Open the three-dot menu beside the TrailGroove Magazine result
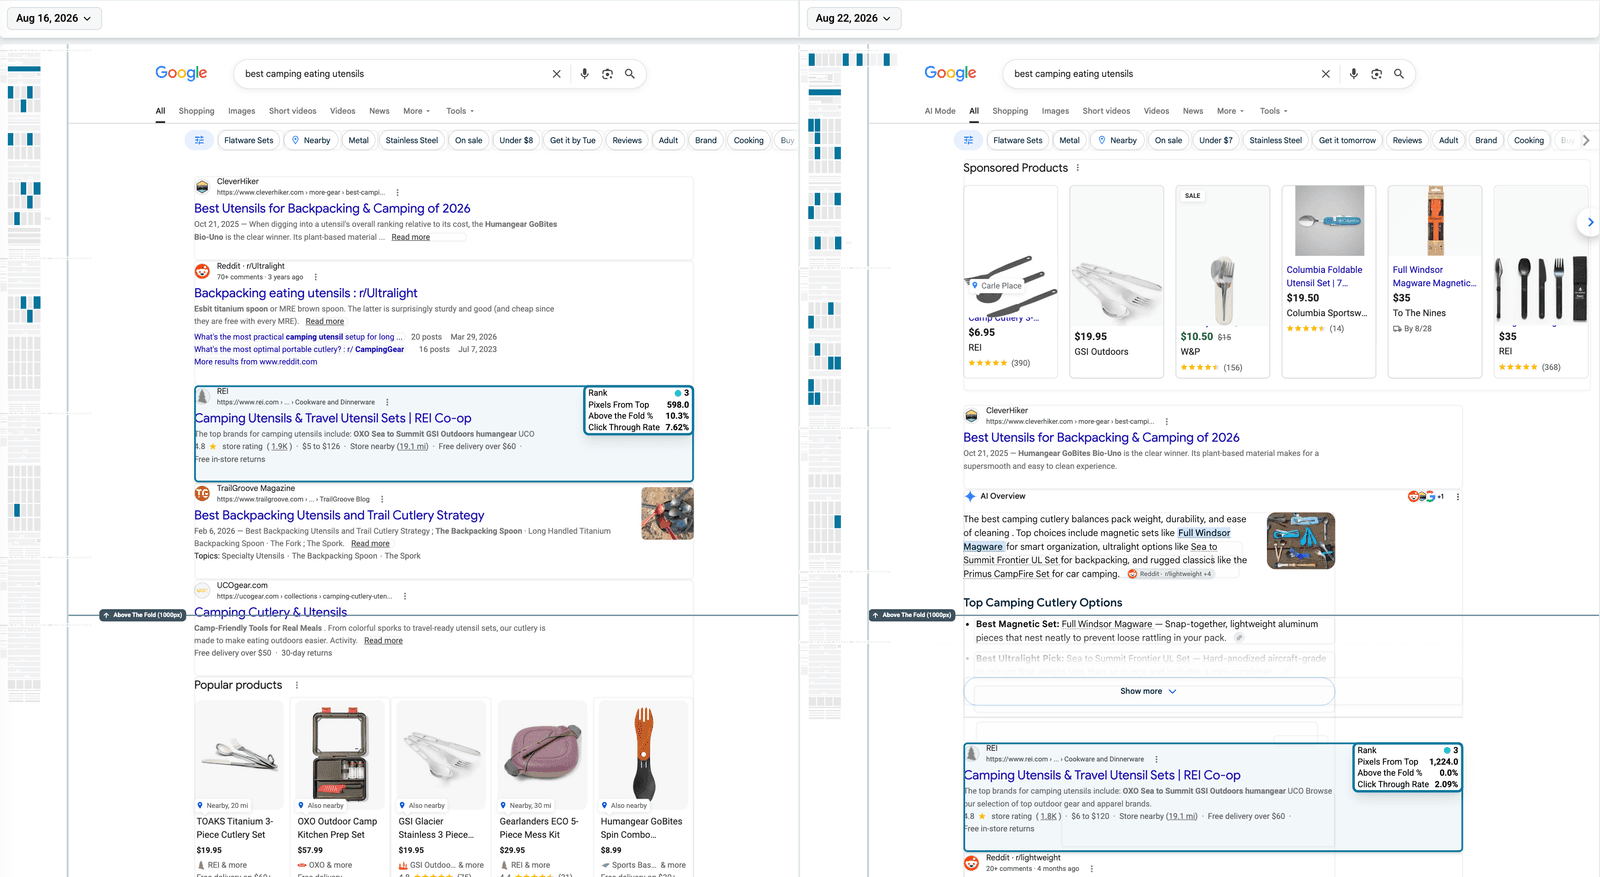The image size is (1600, 877). (x=382, y=499)
